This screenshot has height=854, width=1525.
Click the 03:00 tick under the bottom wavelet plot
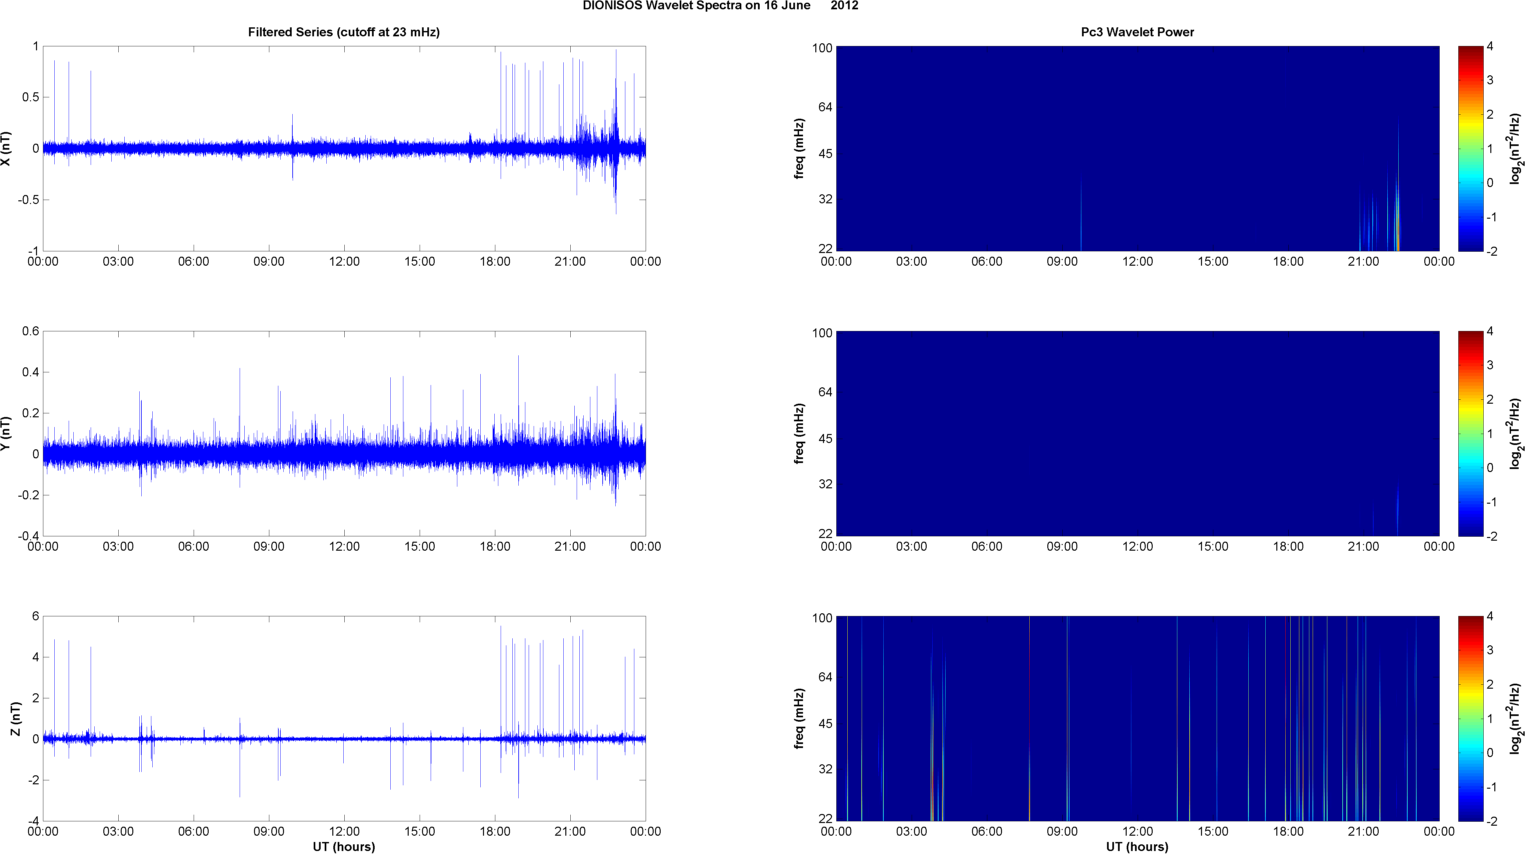(911, 832)
